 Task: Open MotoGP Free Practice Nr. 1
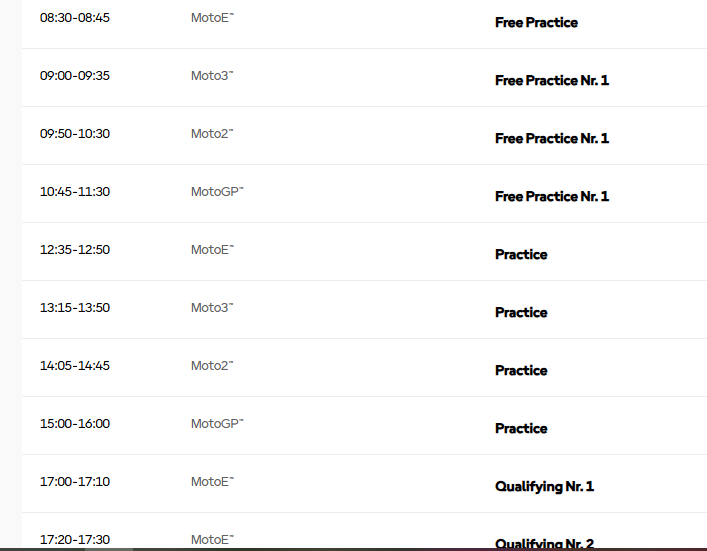click(552, 196)
